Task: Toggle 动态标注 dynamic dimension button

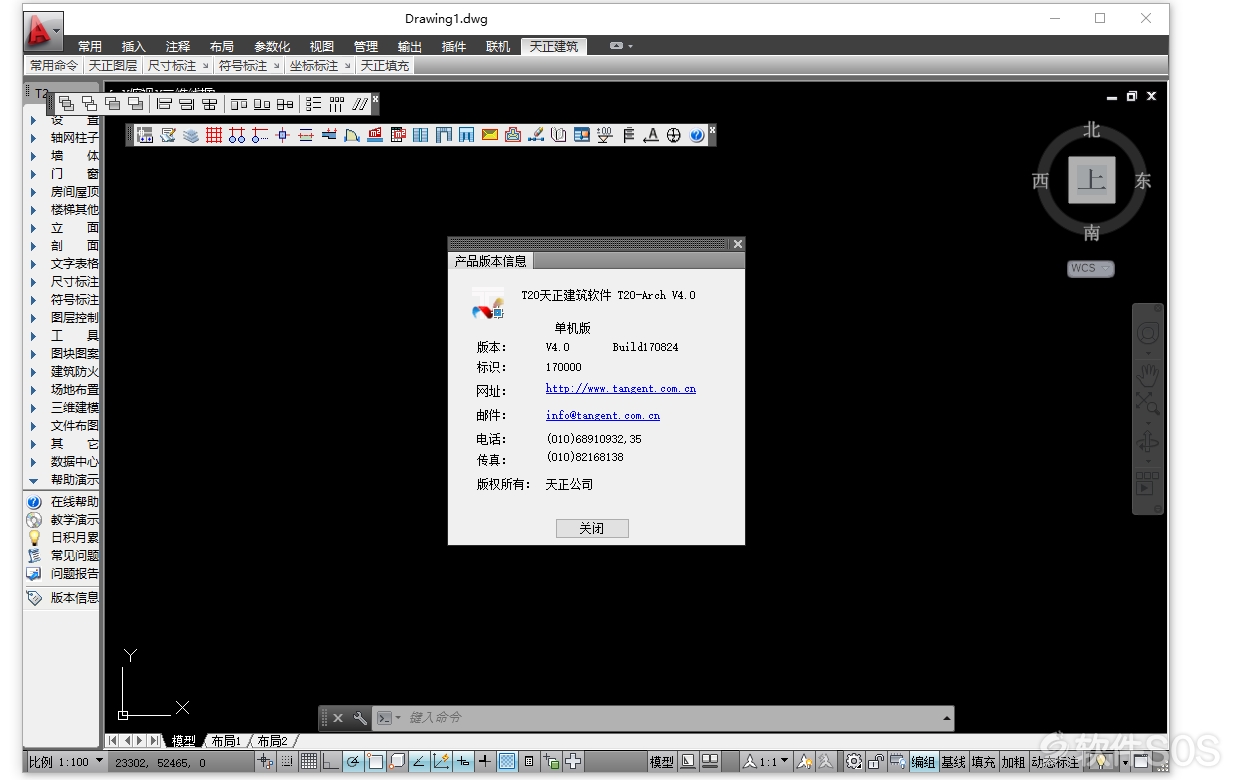Action: click(1055, 762)
